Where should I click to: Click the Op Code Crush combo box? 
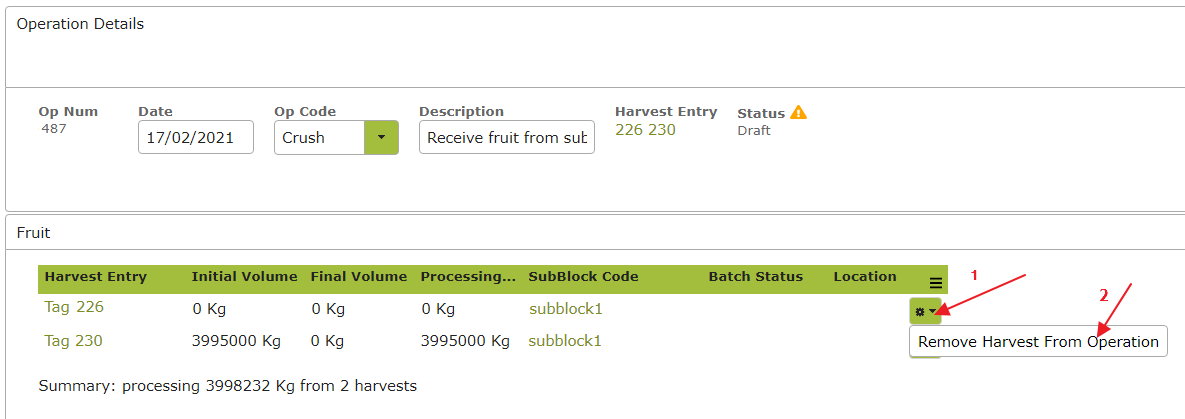pyautogui.click(x=336, y=138)
